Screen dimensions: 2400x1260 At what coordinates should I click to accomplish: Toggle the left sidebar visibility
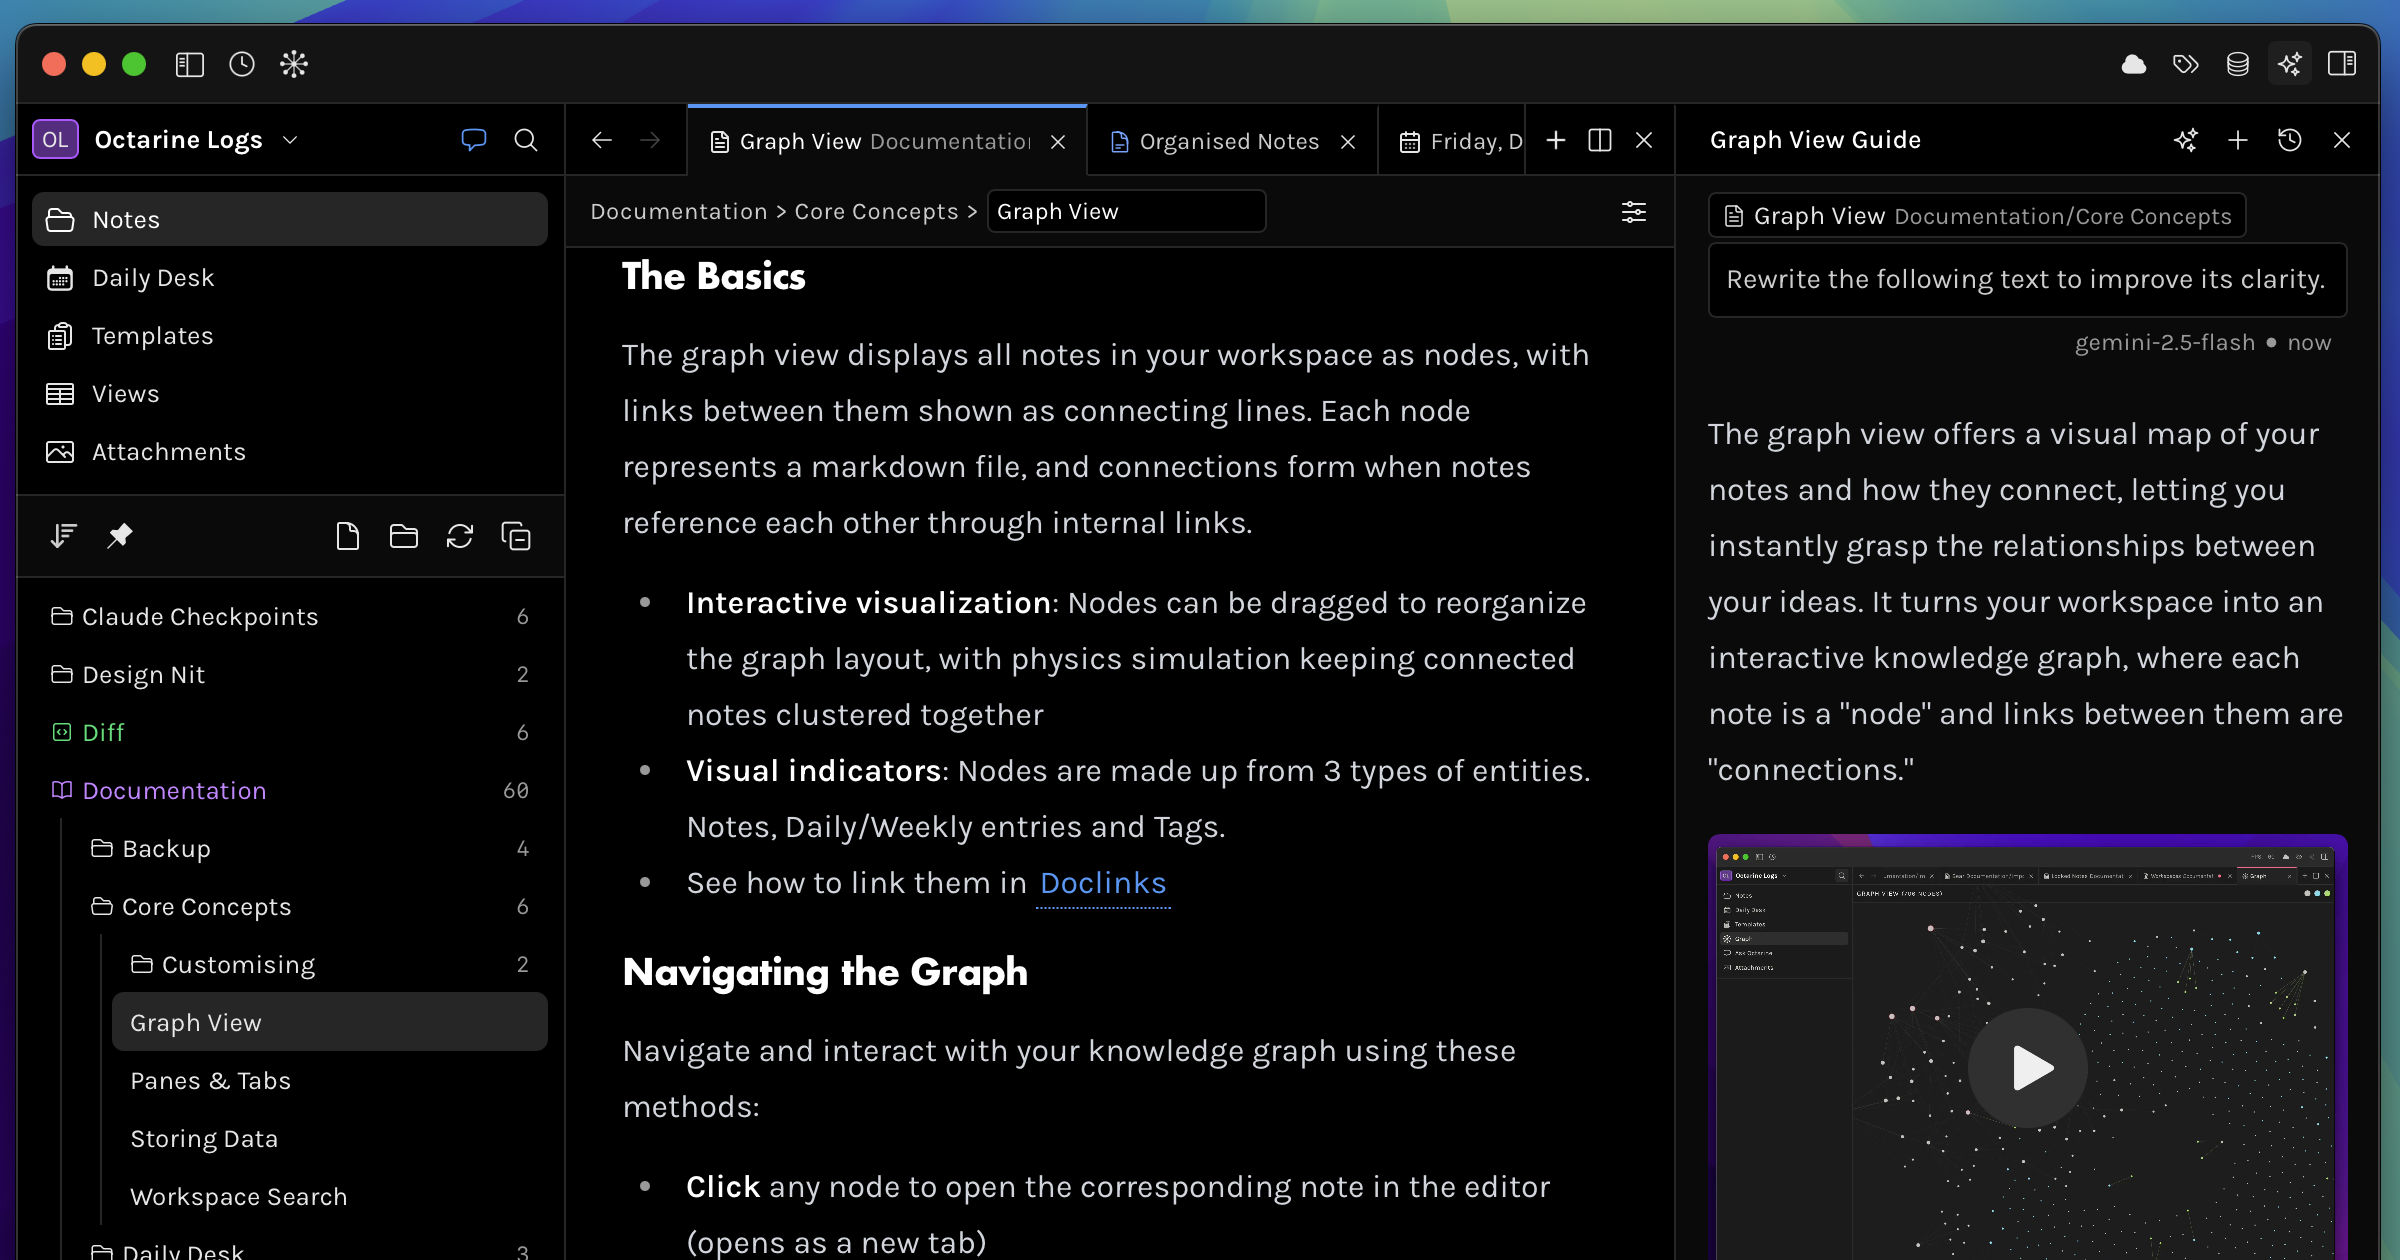[x=189, y=63]
